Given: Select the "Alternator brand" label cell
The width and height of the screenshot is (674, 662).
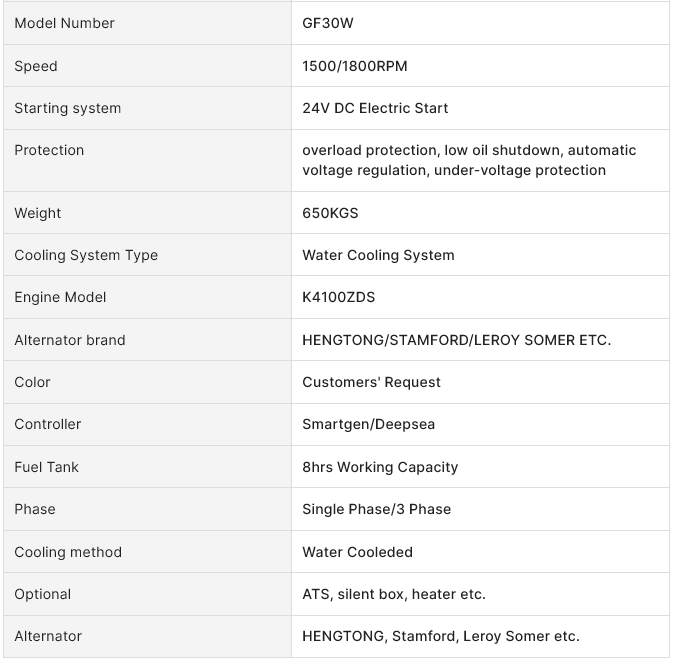Looking at the screenshot, I should point(70,340).
